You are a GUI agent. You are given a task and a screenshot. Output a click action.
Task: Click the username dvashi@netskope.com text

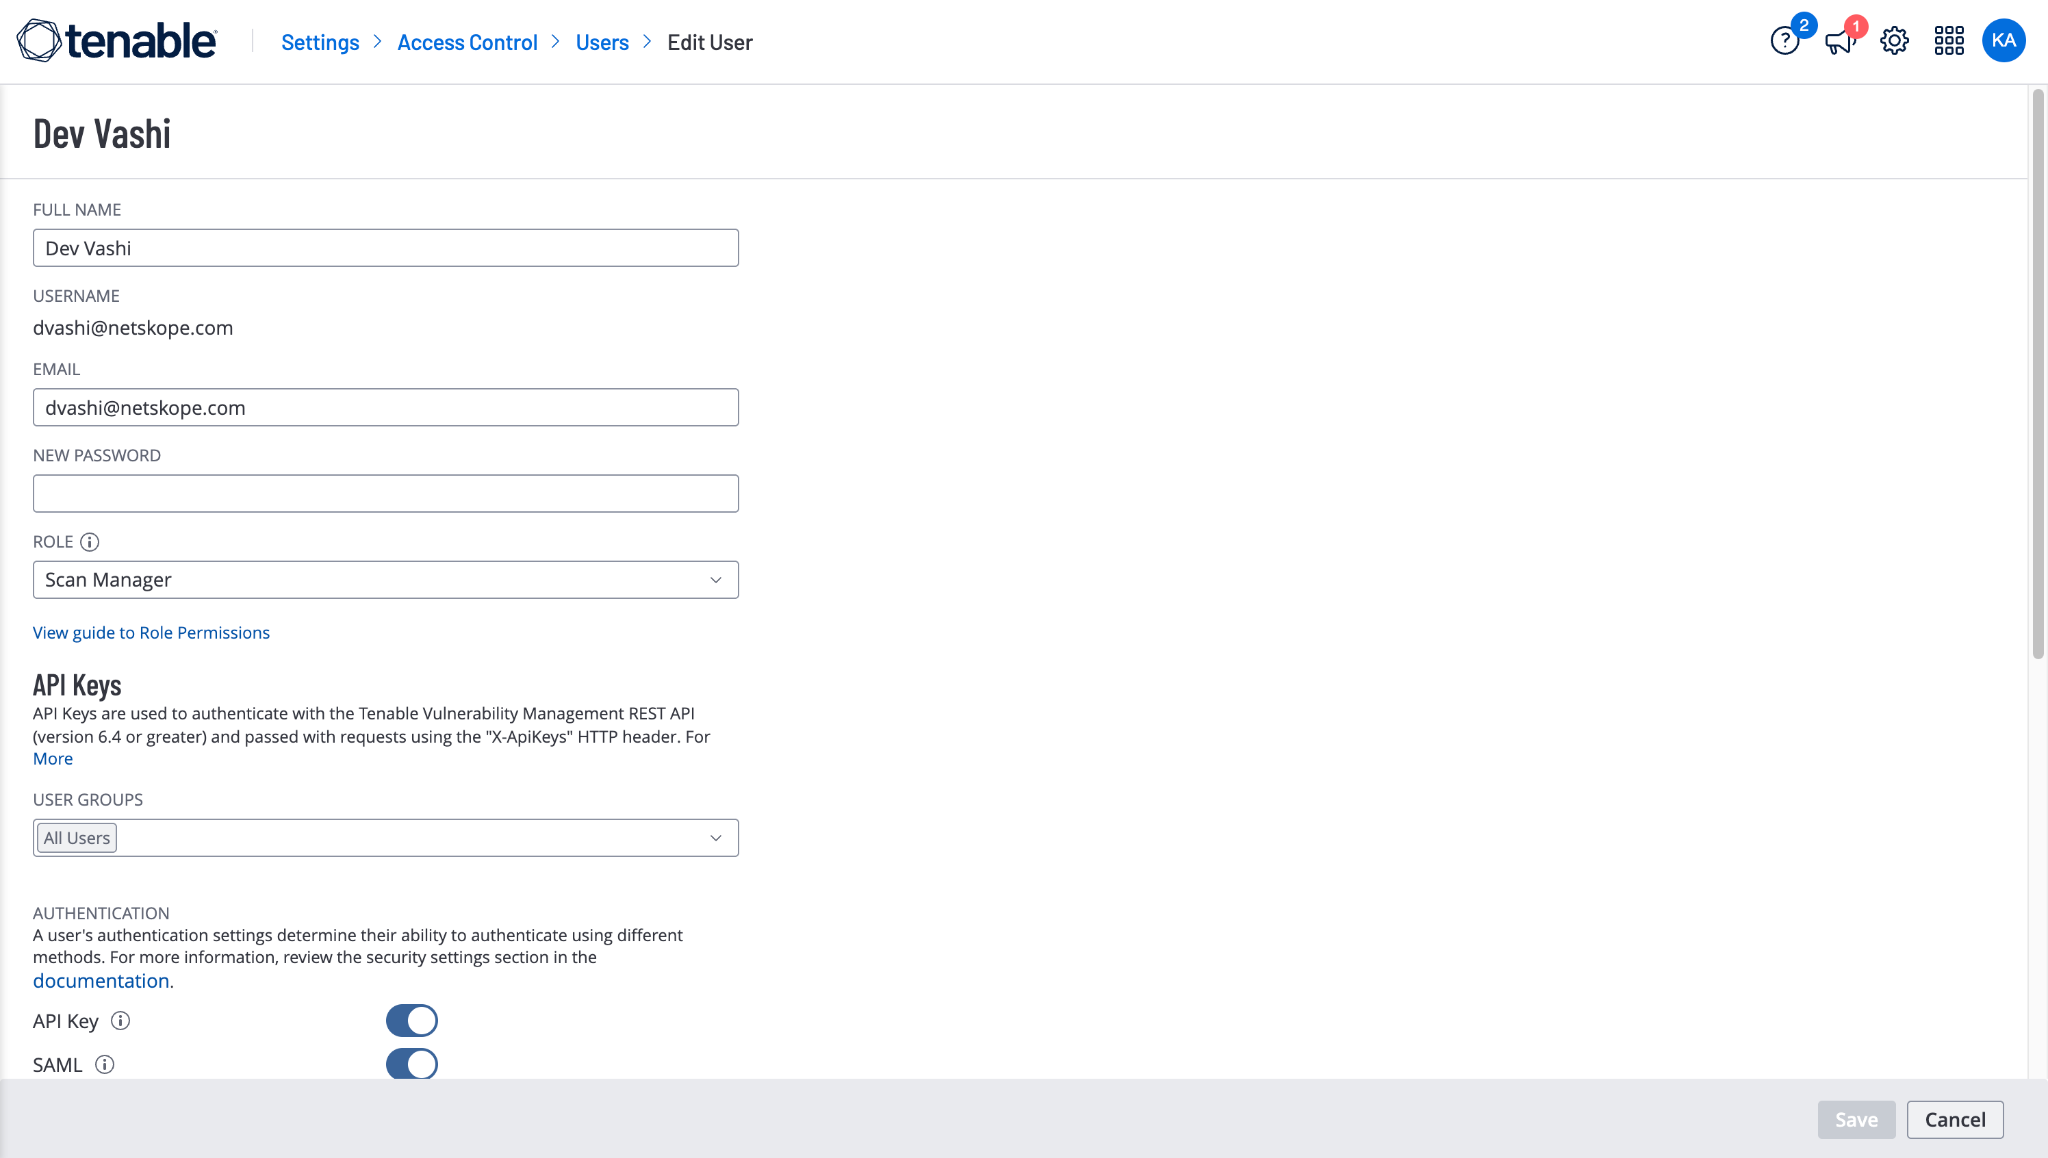[x=133, y=328]
